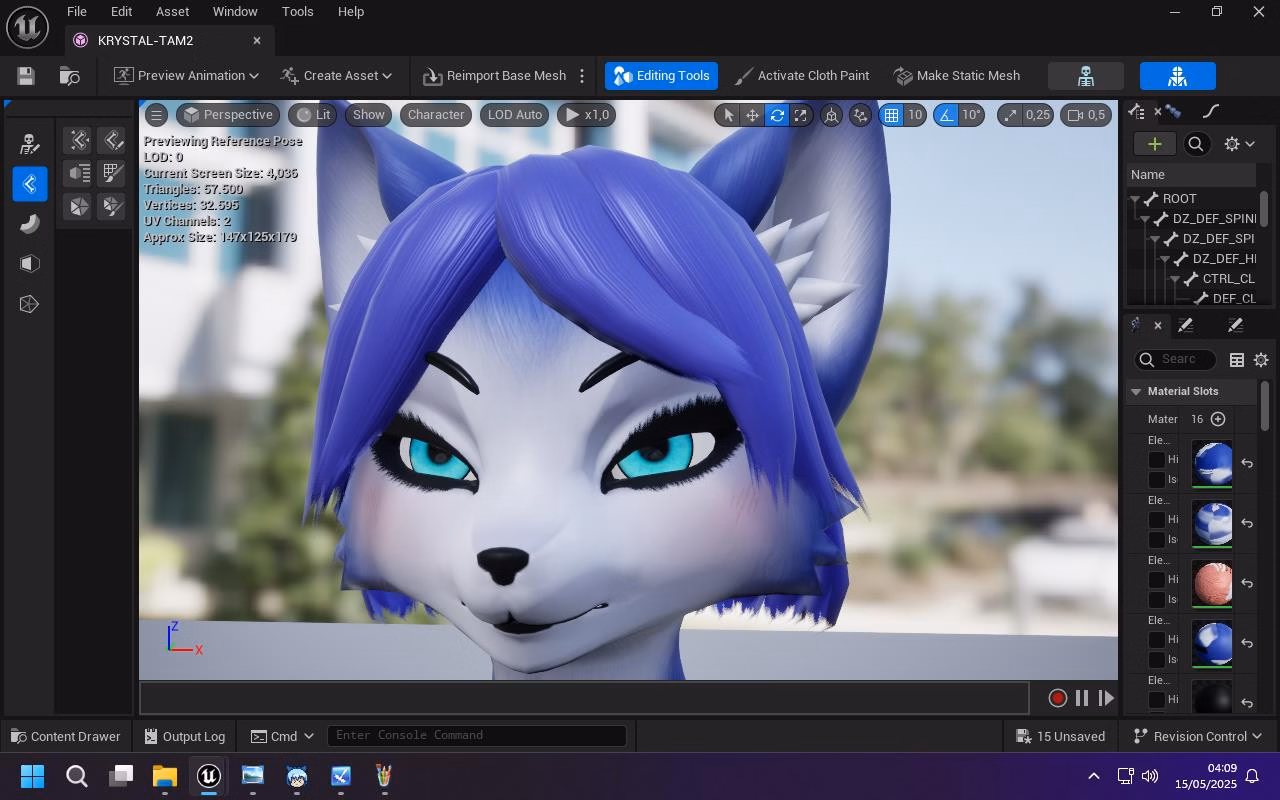Image resolution: width=1280 pixels, height=800 pixels.
Task: Toggle scale snapping in the viewport
Action: click(x=1010, y=115)
